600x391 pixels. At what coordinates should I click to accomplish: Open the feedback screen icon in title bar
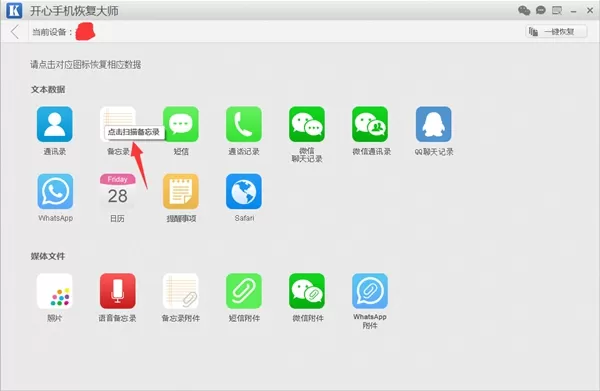[x=557, y=10]
